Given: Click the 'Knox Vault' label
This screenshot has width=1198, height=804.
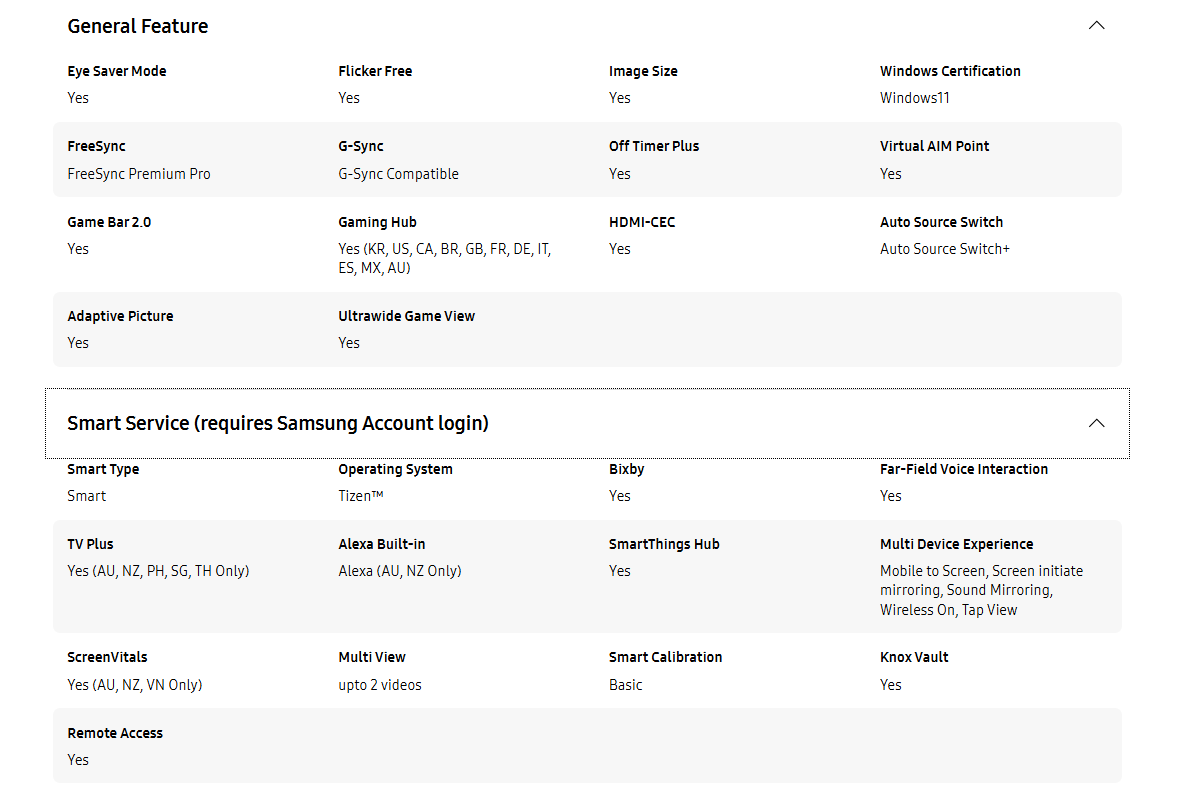Looking at the screenshot, I should click(914, 657).
